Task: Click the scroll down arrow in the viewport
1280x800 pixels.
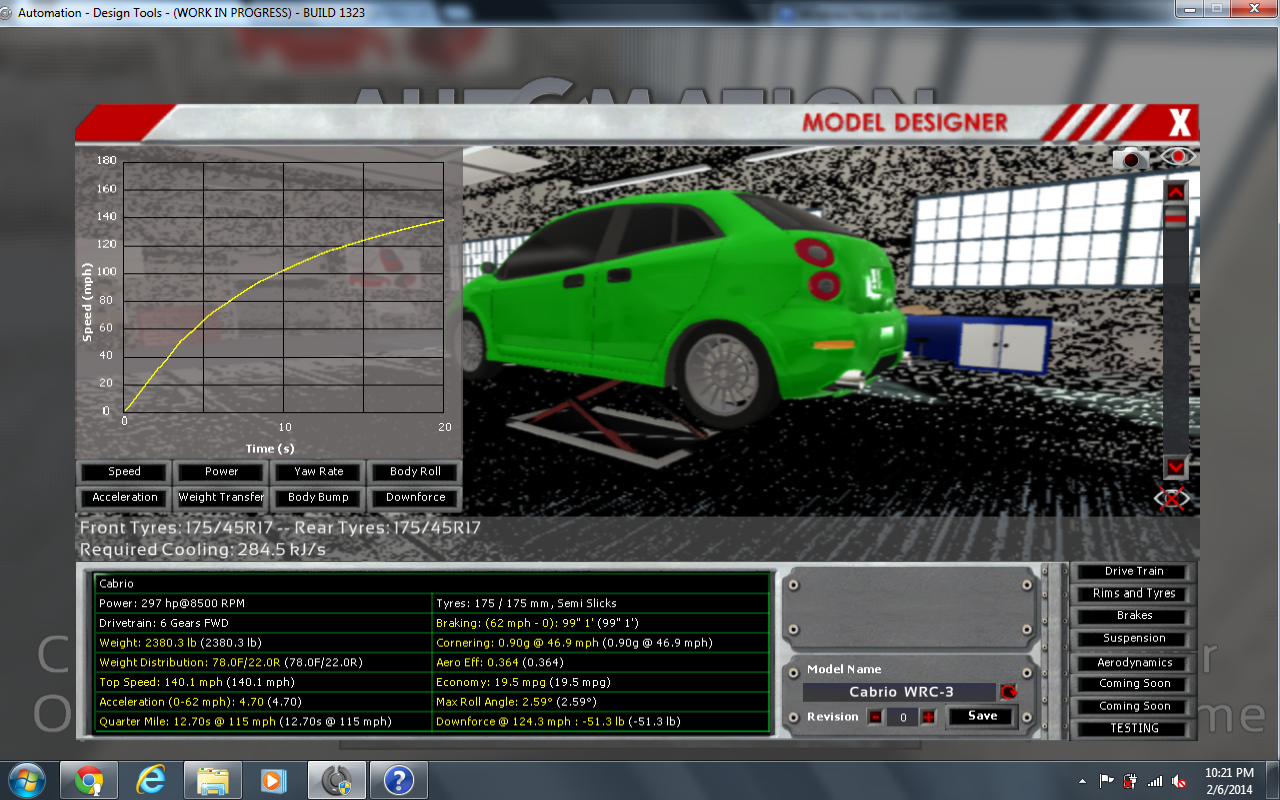Action: coord(1176,467)
